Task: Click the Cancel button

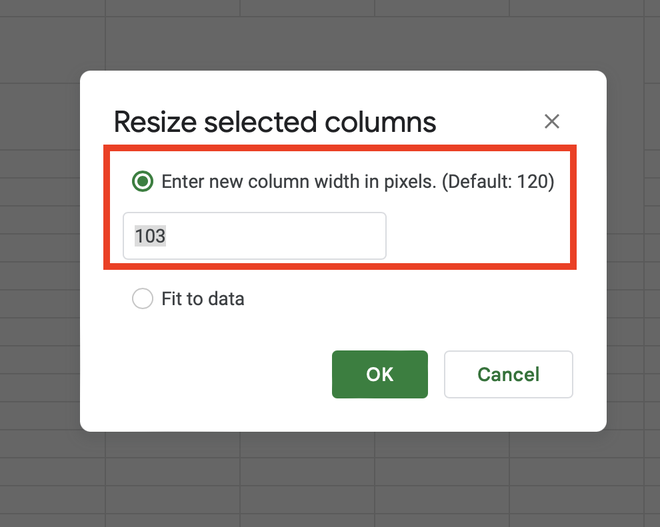Action: pos(508,374)
